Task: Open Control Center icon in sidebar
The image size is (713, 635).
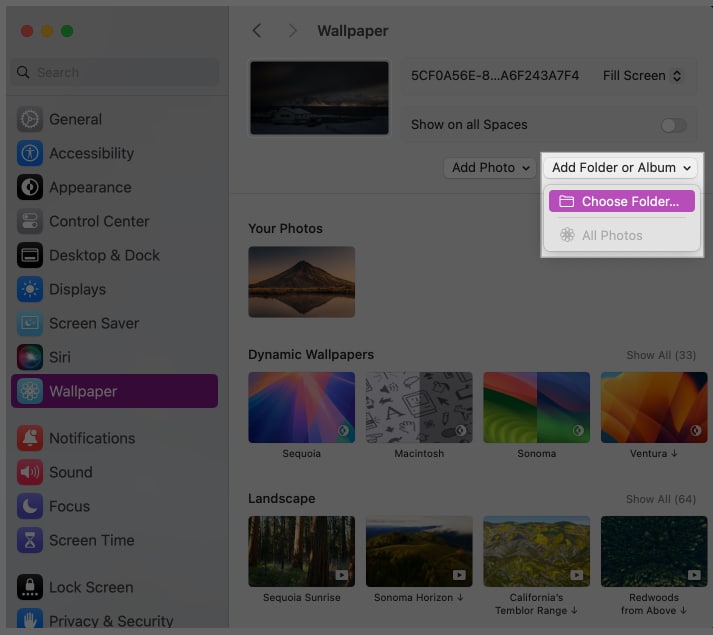Action: 30,221
